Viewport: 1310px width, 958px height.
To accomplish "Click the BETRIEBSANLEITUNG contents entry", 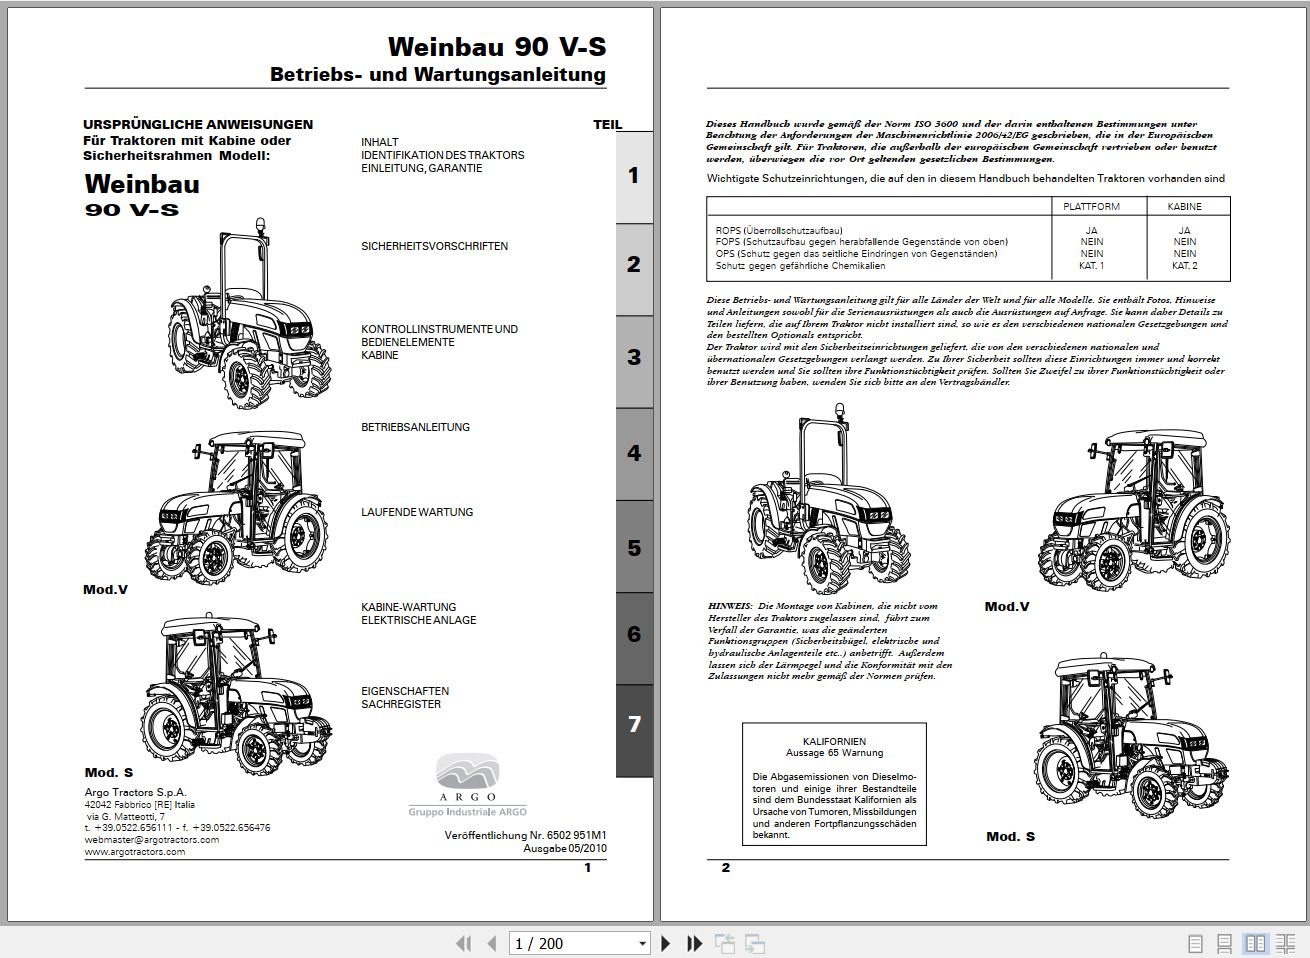I will click(415, 427).
